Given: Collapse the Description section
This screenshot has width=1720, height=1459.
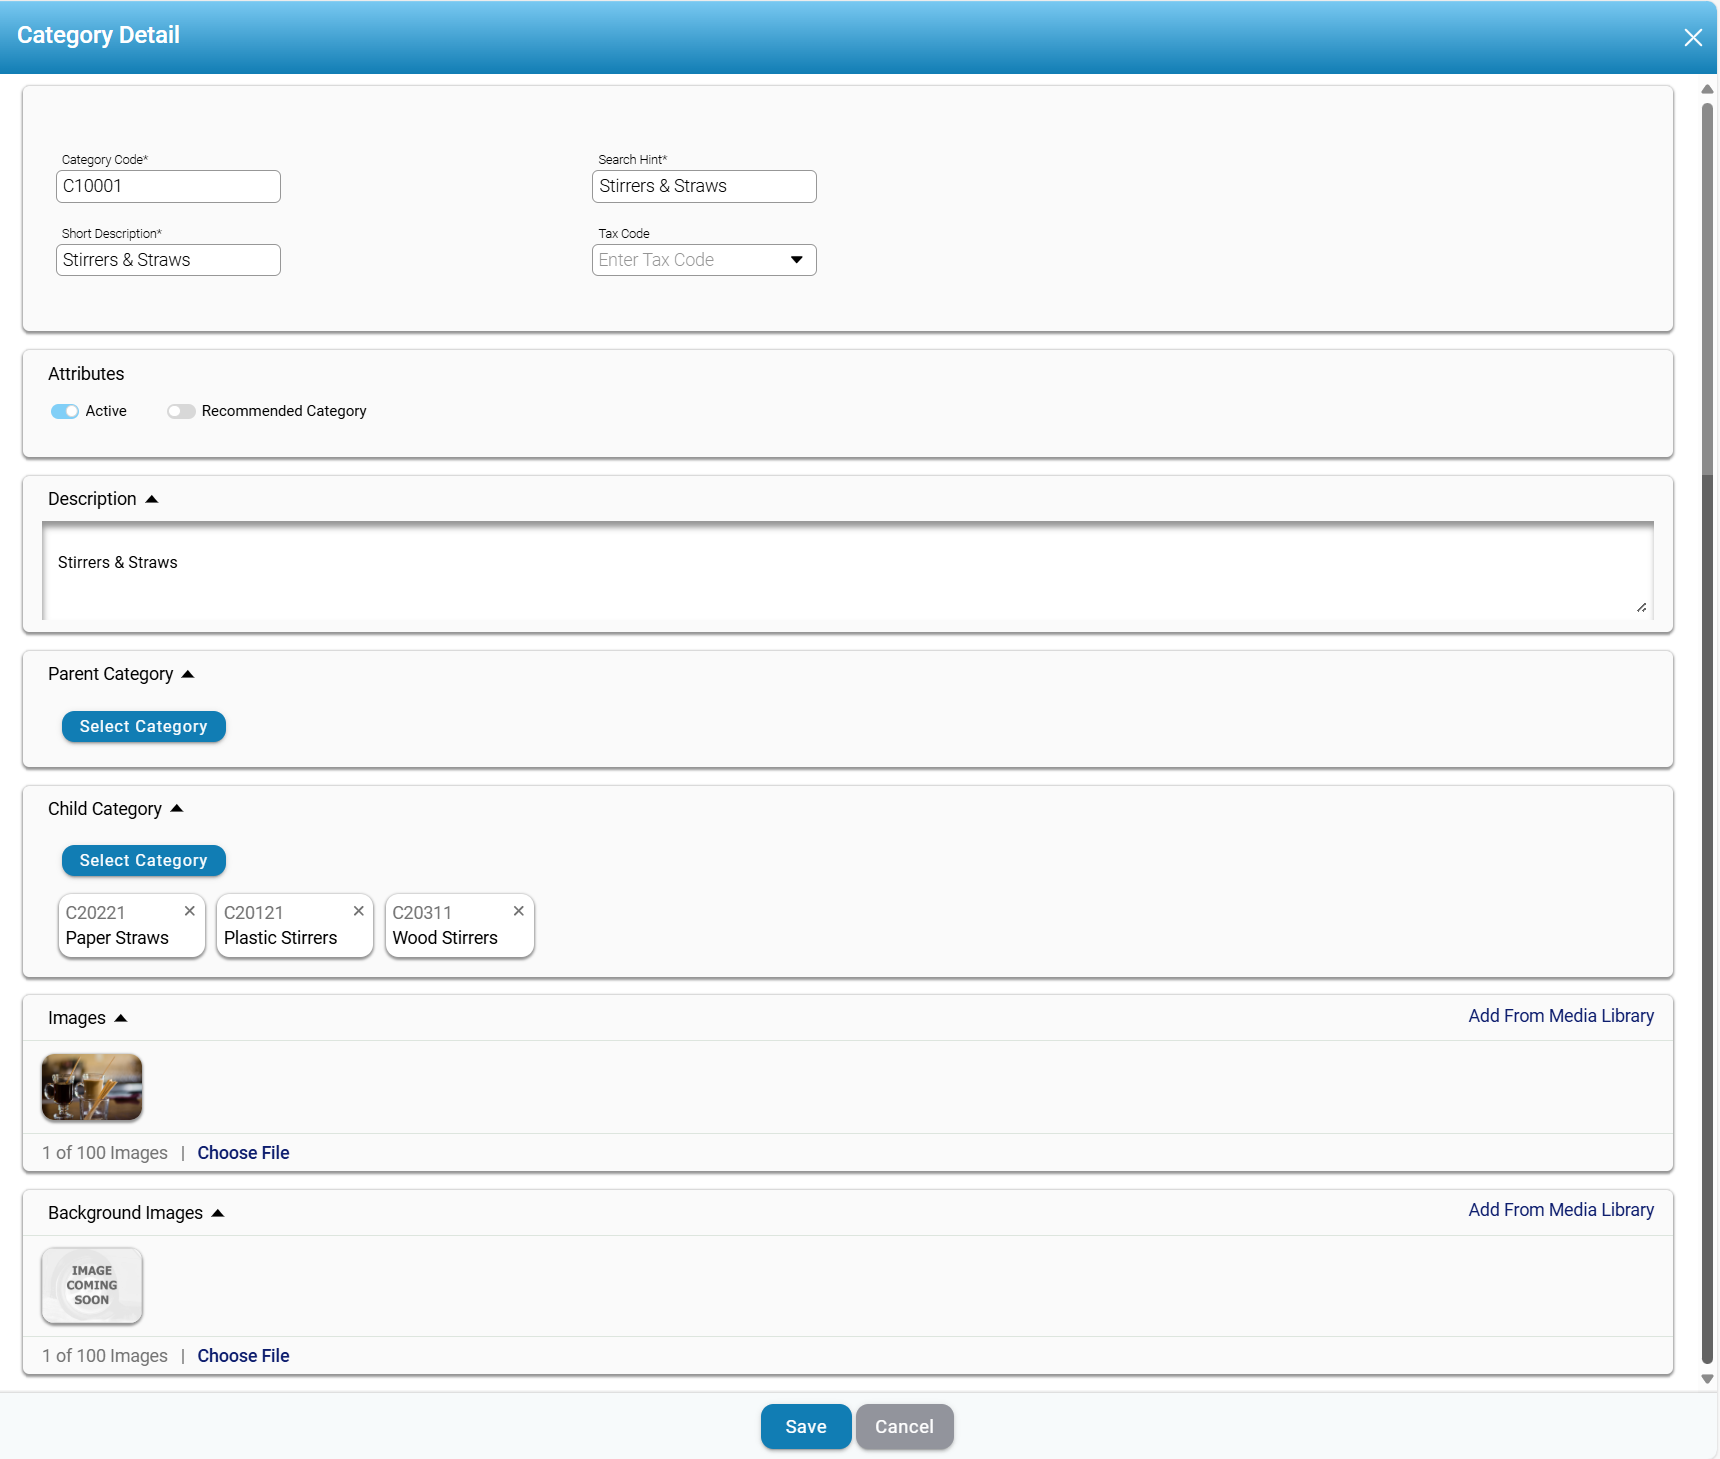Looking at the screenshot, I should [x=152, y=499].
